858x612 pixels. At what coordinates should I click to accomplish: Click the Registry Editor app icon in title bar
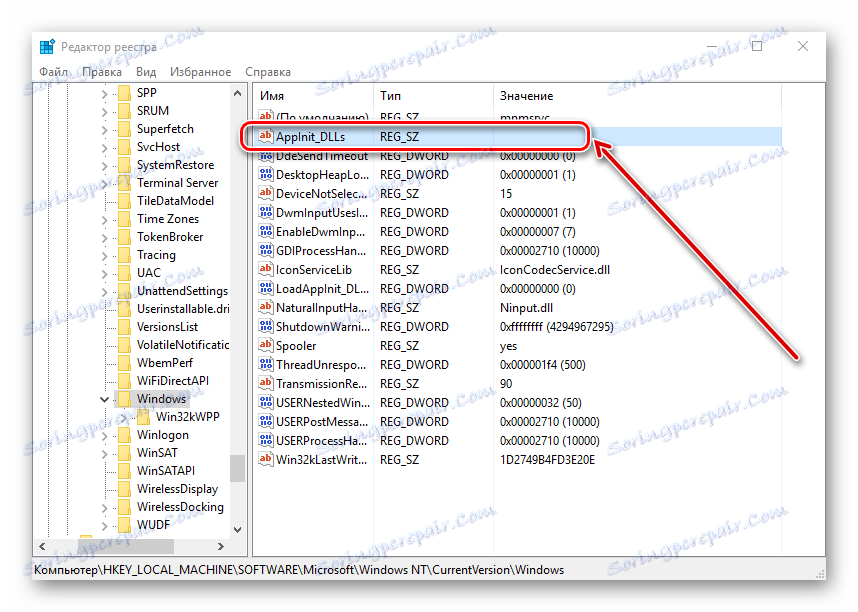pos(47,47)
